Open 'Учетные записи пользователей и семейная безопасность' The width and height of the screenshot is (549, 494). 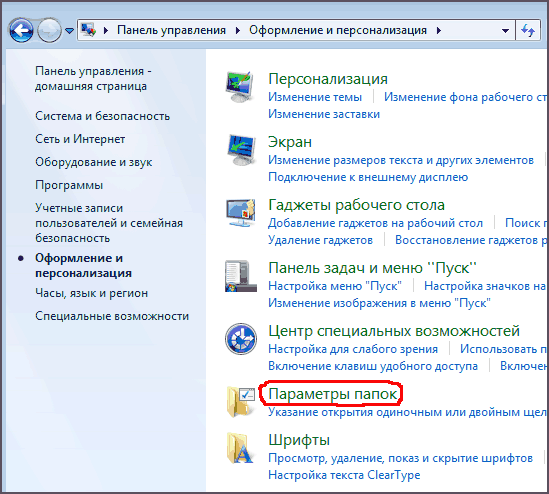(x=109, y=223)
